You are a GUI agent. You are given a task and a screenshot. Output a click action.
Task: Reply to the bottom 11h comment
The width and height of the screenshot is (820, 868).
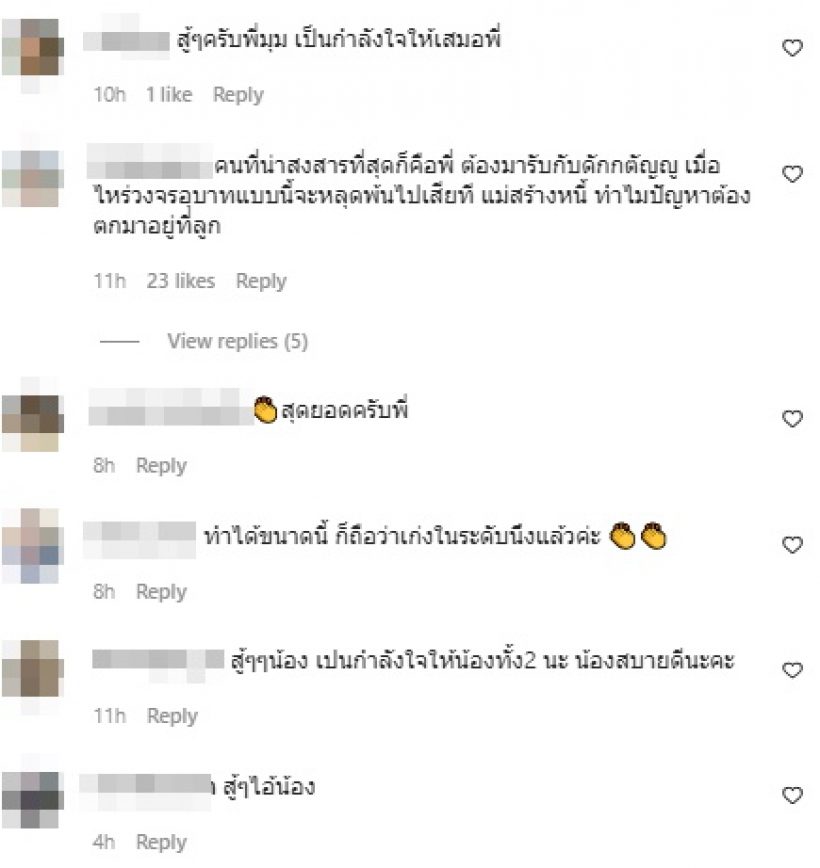coord(172,716)
